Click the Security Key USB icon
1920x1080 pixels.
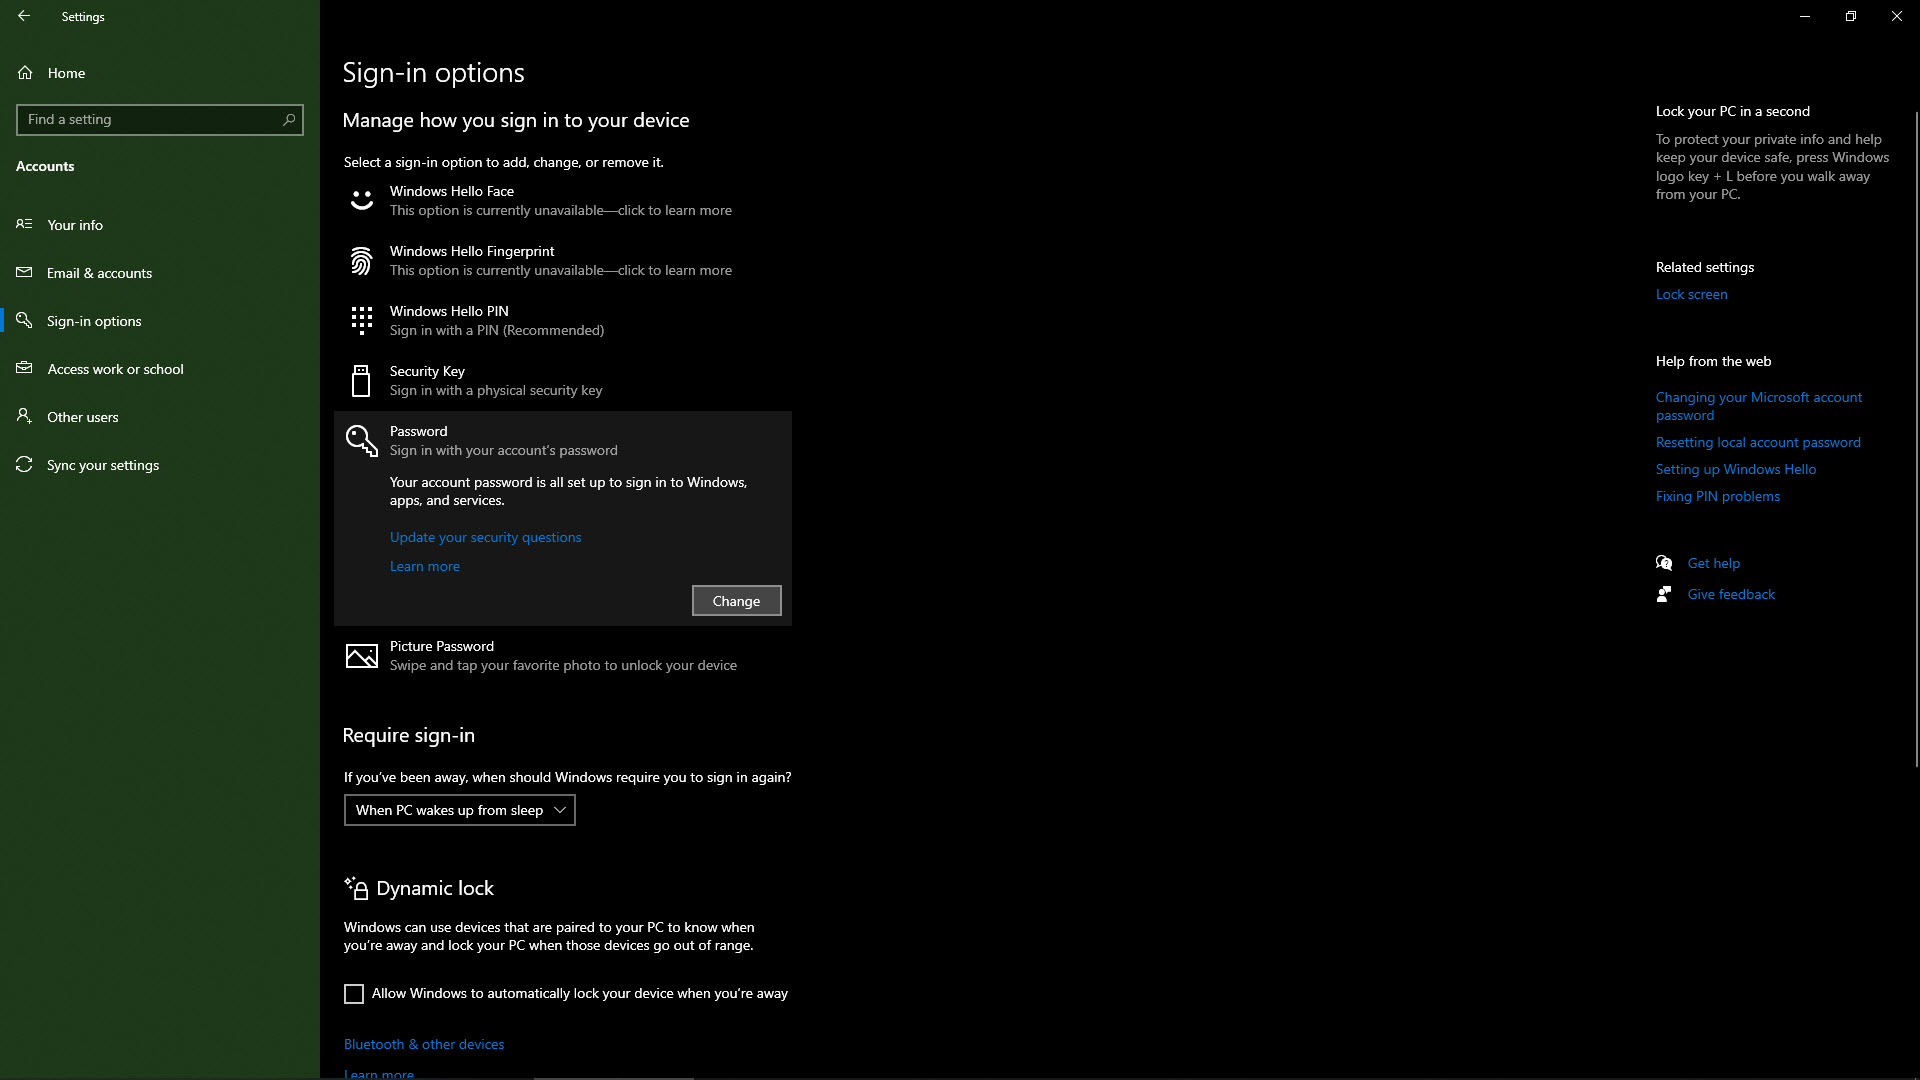click(x=361, y=381)
